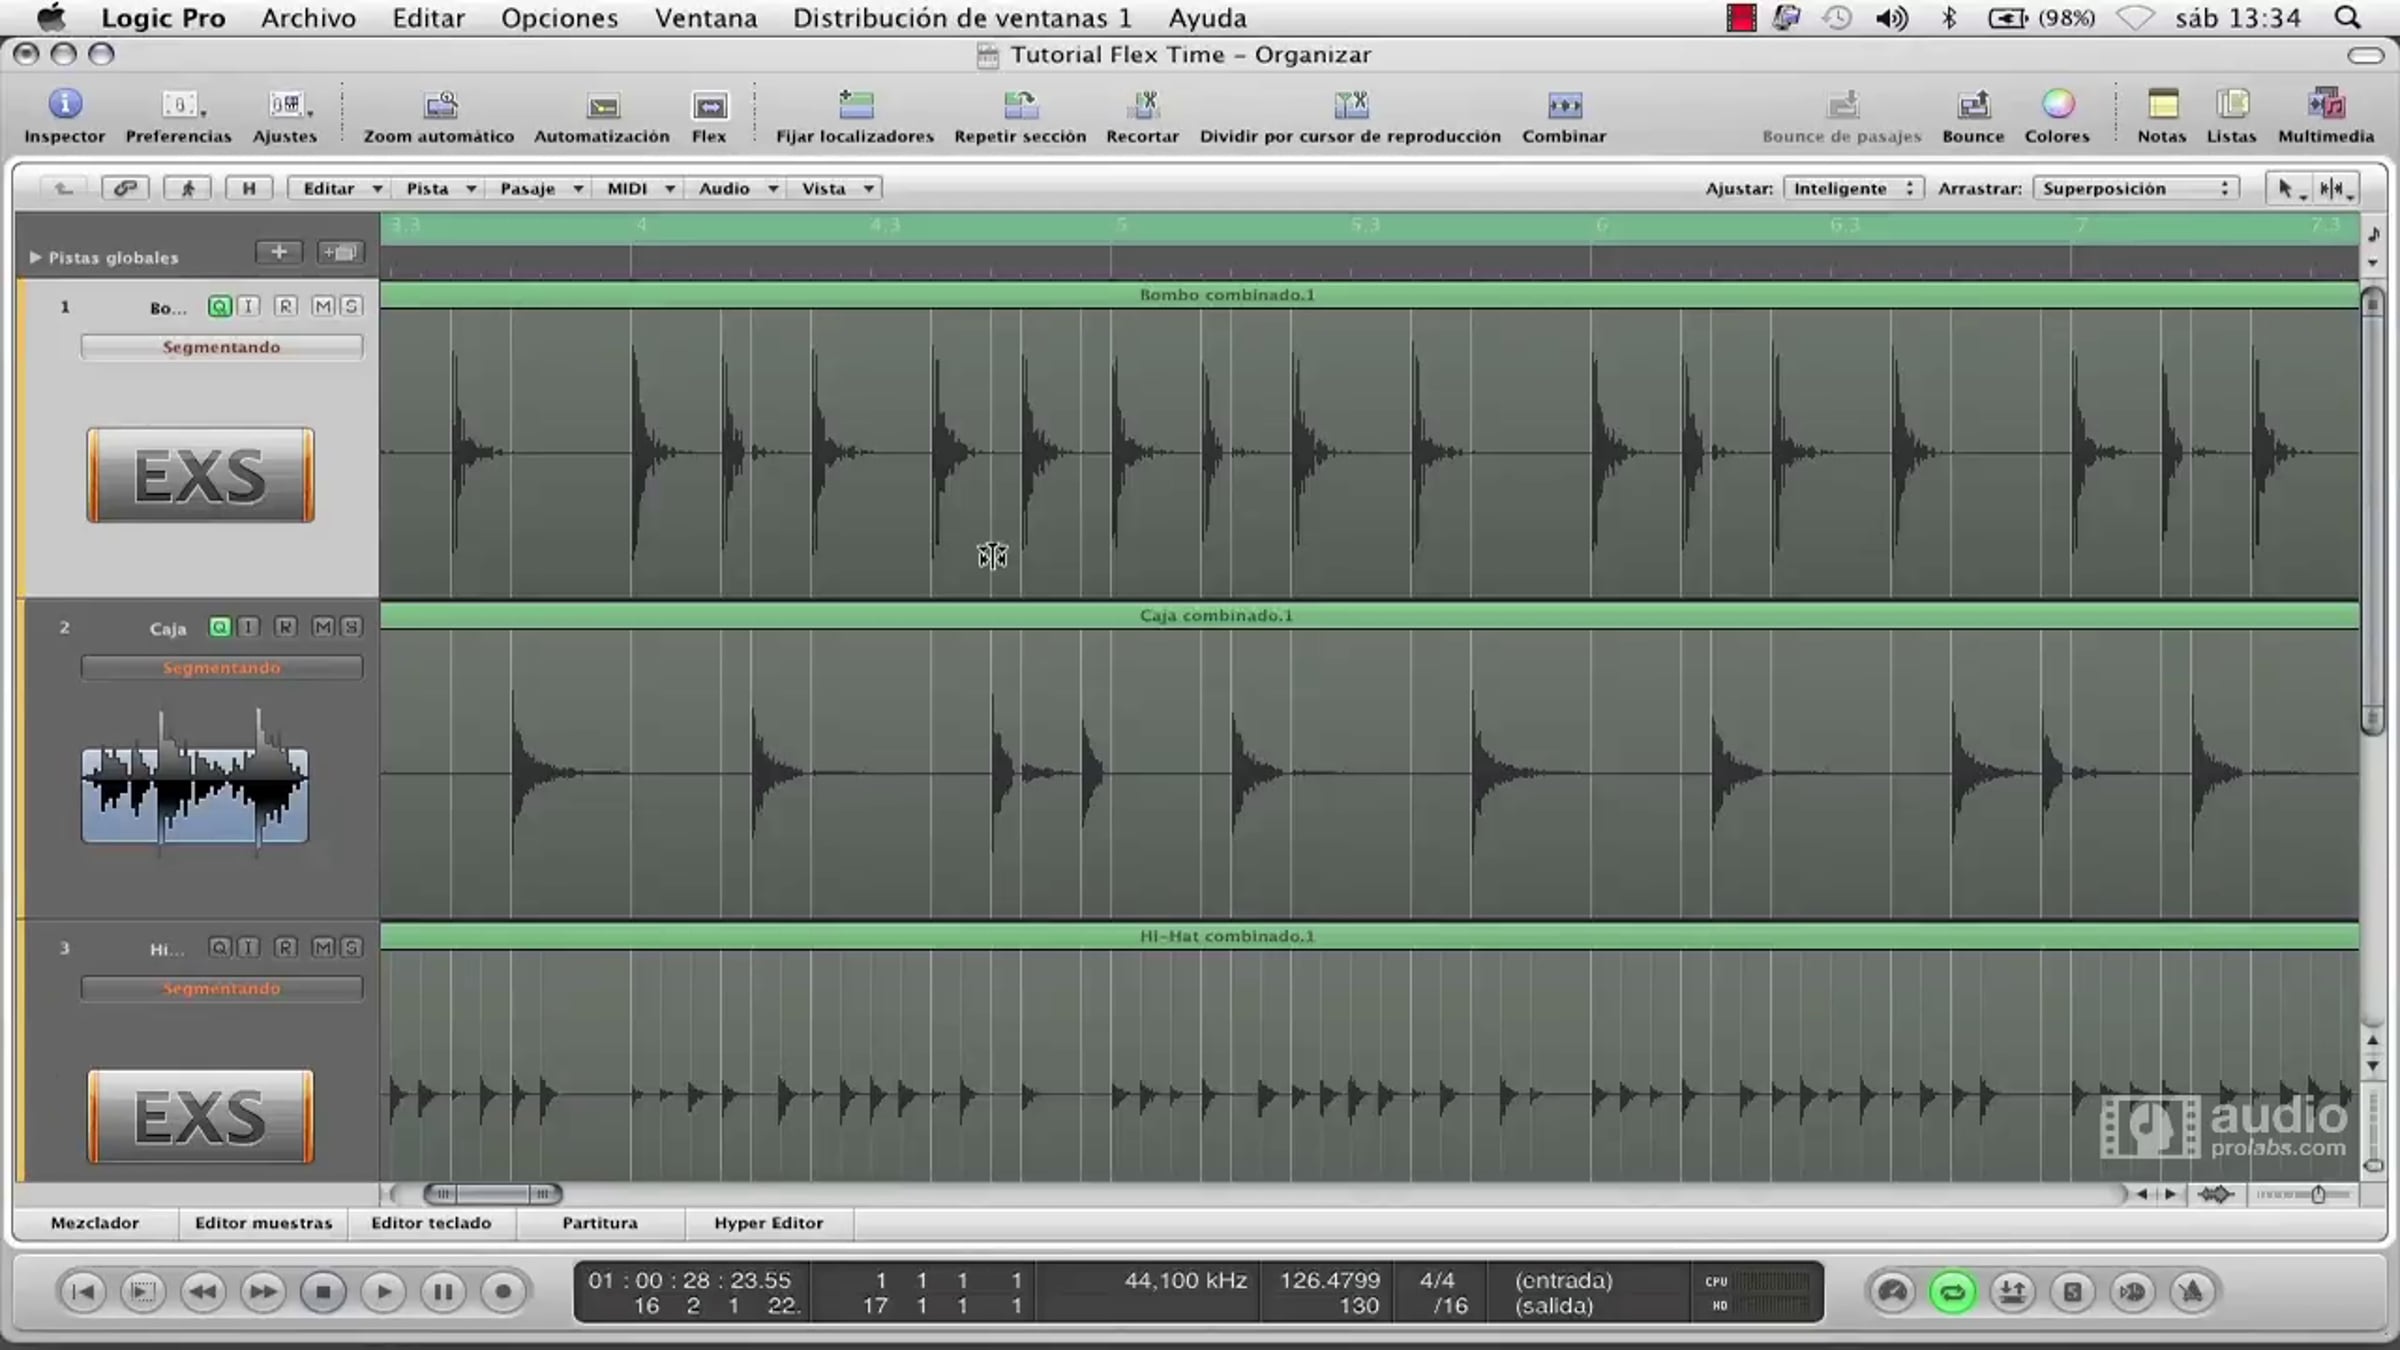The image size is (2400, 1350).
Task: Solo the Bombo track
Action: click(x=351, y=306)
